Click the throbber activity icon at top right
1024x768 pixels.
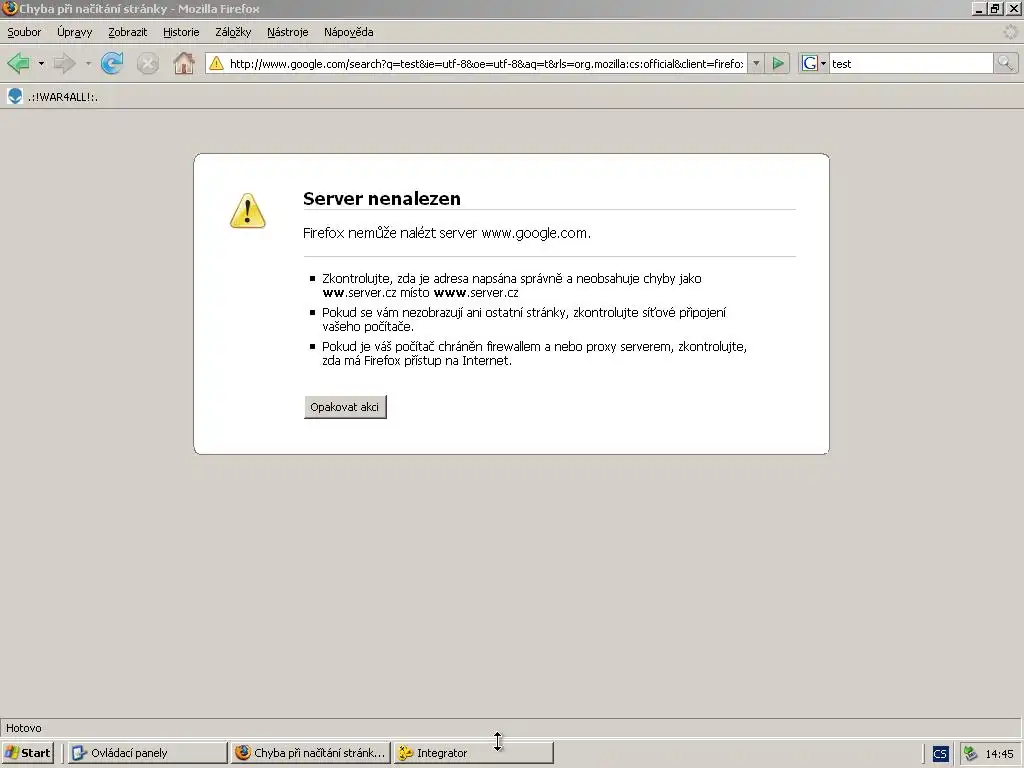click(1010, 32)
